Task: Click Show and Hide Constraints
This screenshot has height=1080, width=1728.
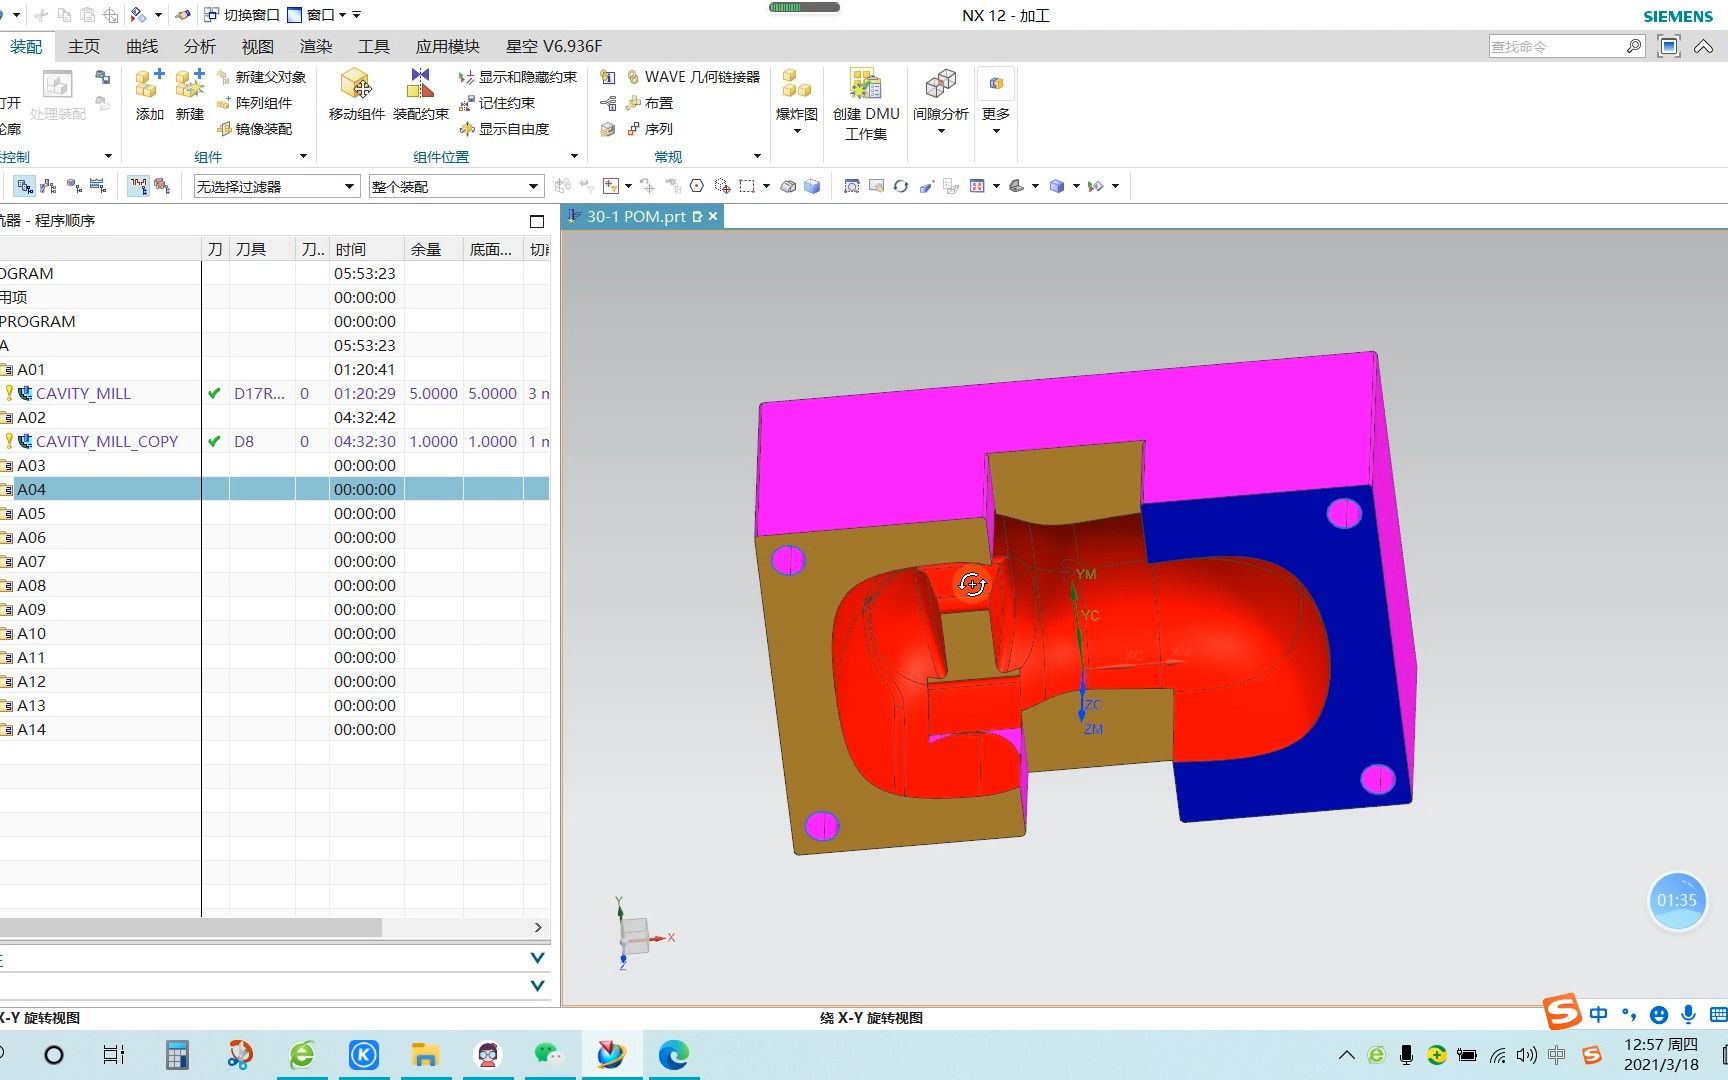Action: click(x=518, y=77)
